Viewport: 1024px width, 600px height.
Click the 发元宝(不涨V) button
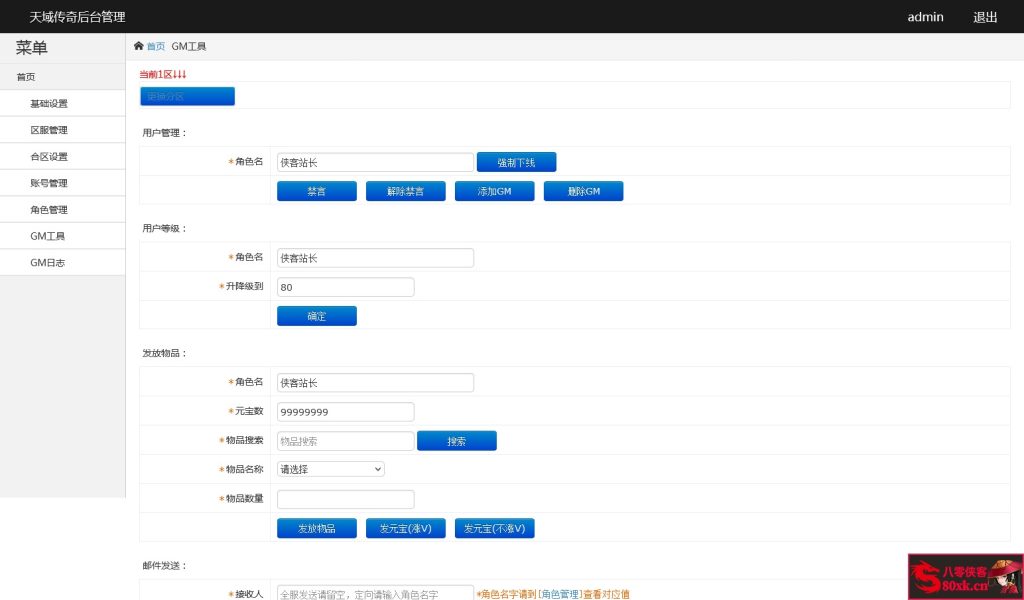494,528
